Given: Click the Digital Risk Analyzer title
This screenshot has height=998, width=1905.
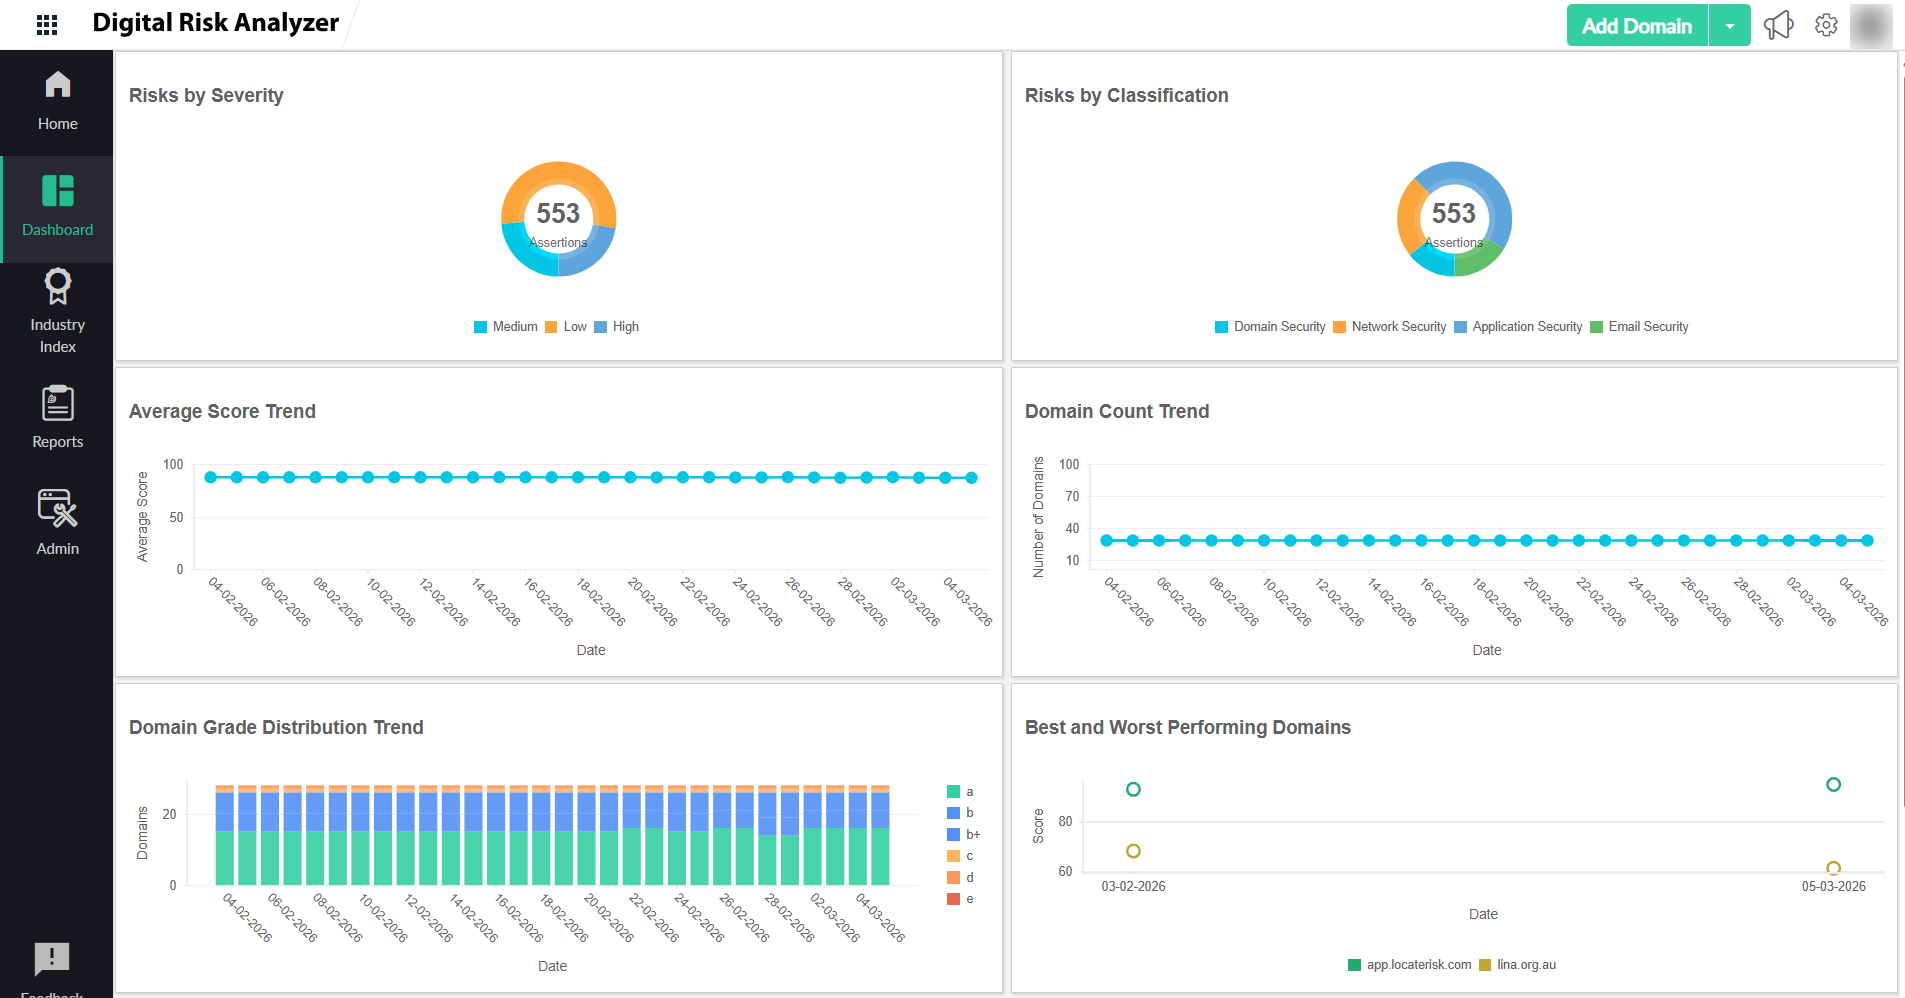Looking at the screenshot, I should coord(215,23).
